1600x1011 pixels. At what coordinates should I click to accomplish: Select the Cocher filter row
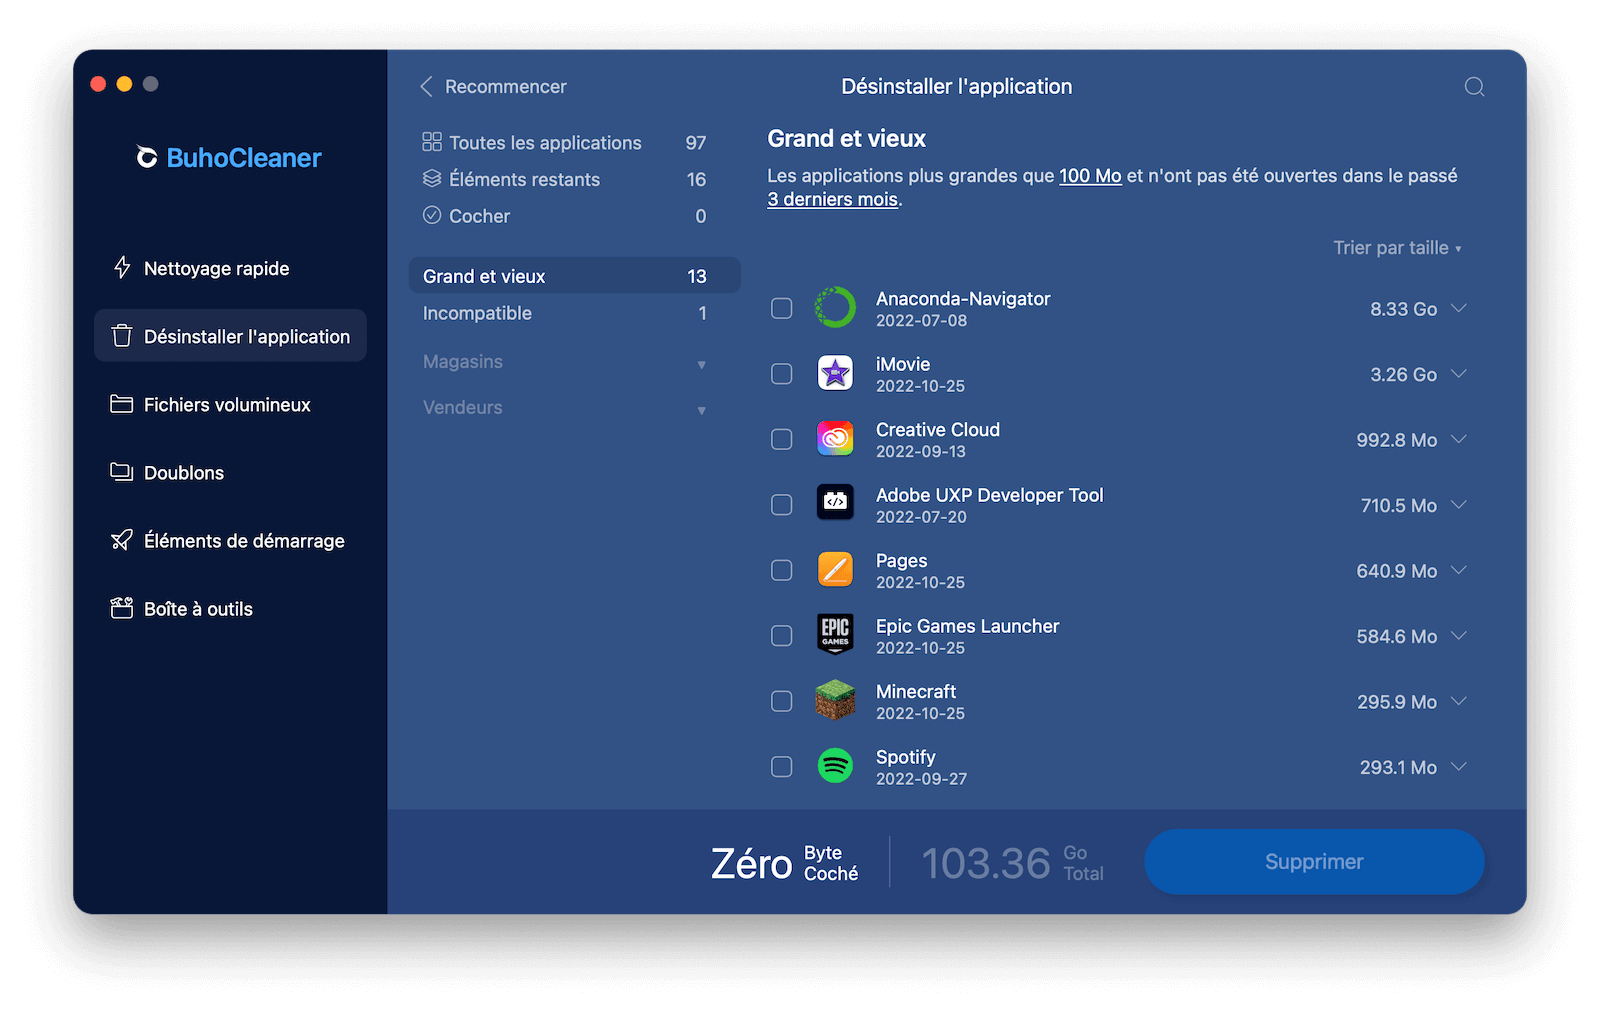pyautogui.click(x=574, y=215)
